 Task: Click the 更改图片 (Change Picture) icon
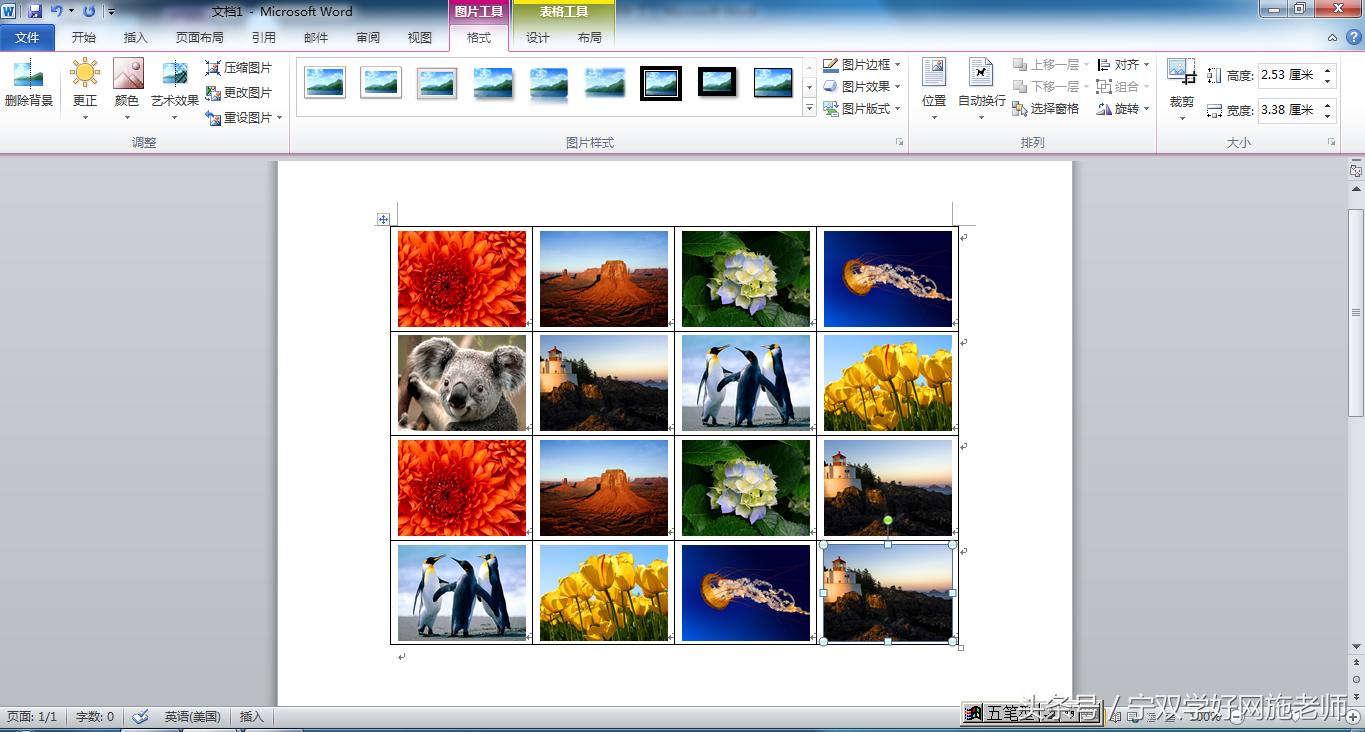coord(240,91)
